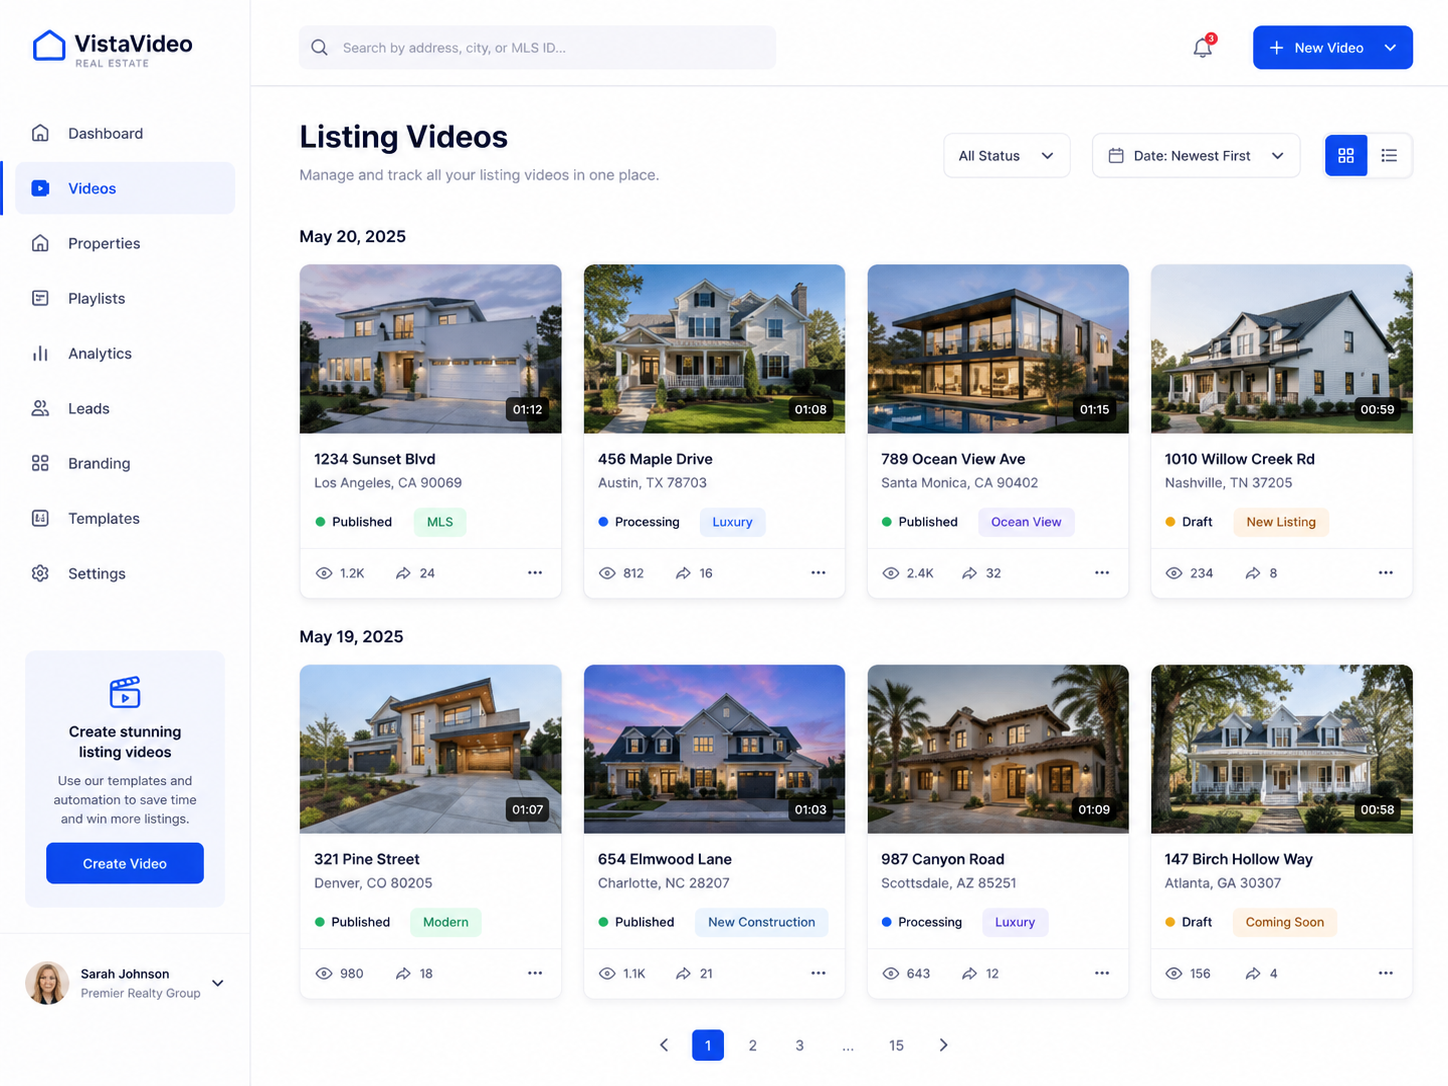
Task: Click the search by address field
Action: click(537, 47)
